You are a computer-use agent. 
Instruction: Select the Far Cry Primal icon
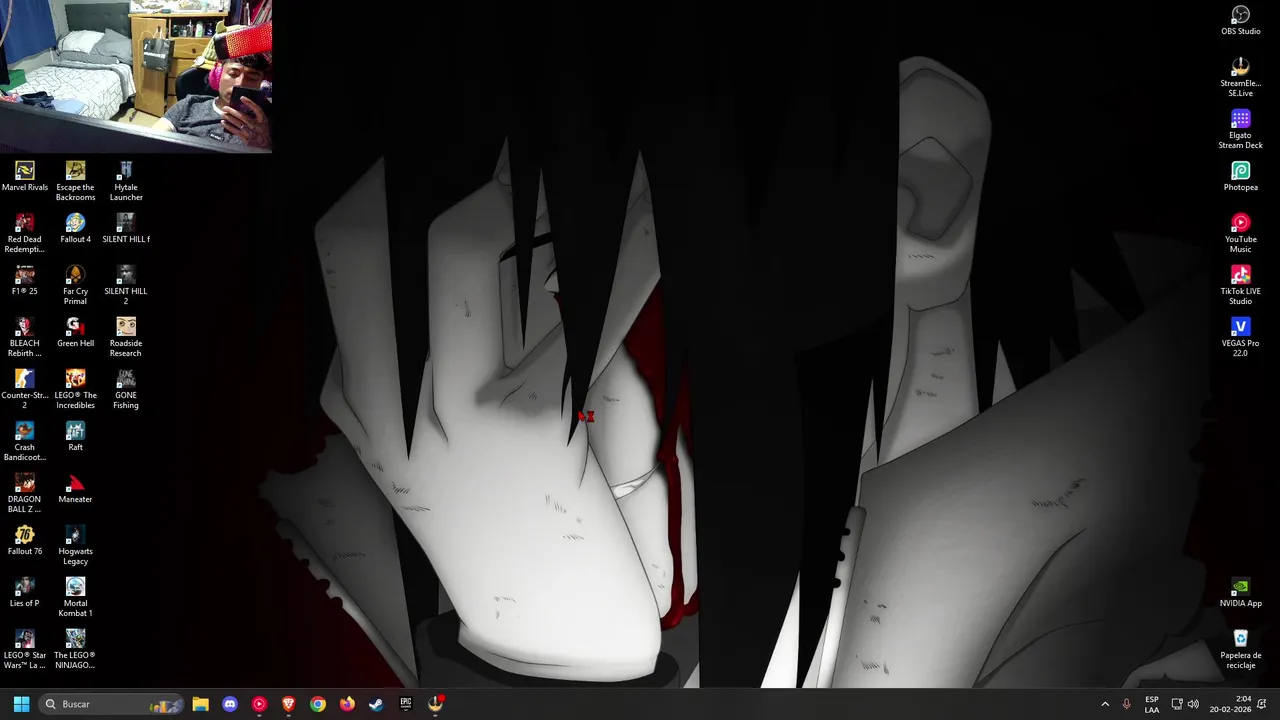coord(75,286)
